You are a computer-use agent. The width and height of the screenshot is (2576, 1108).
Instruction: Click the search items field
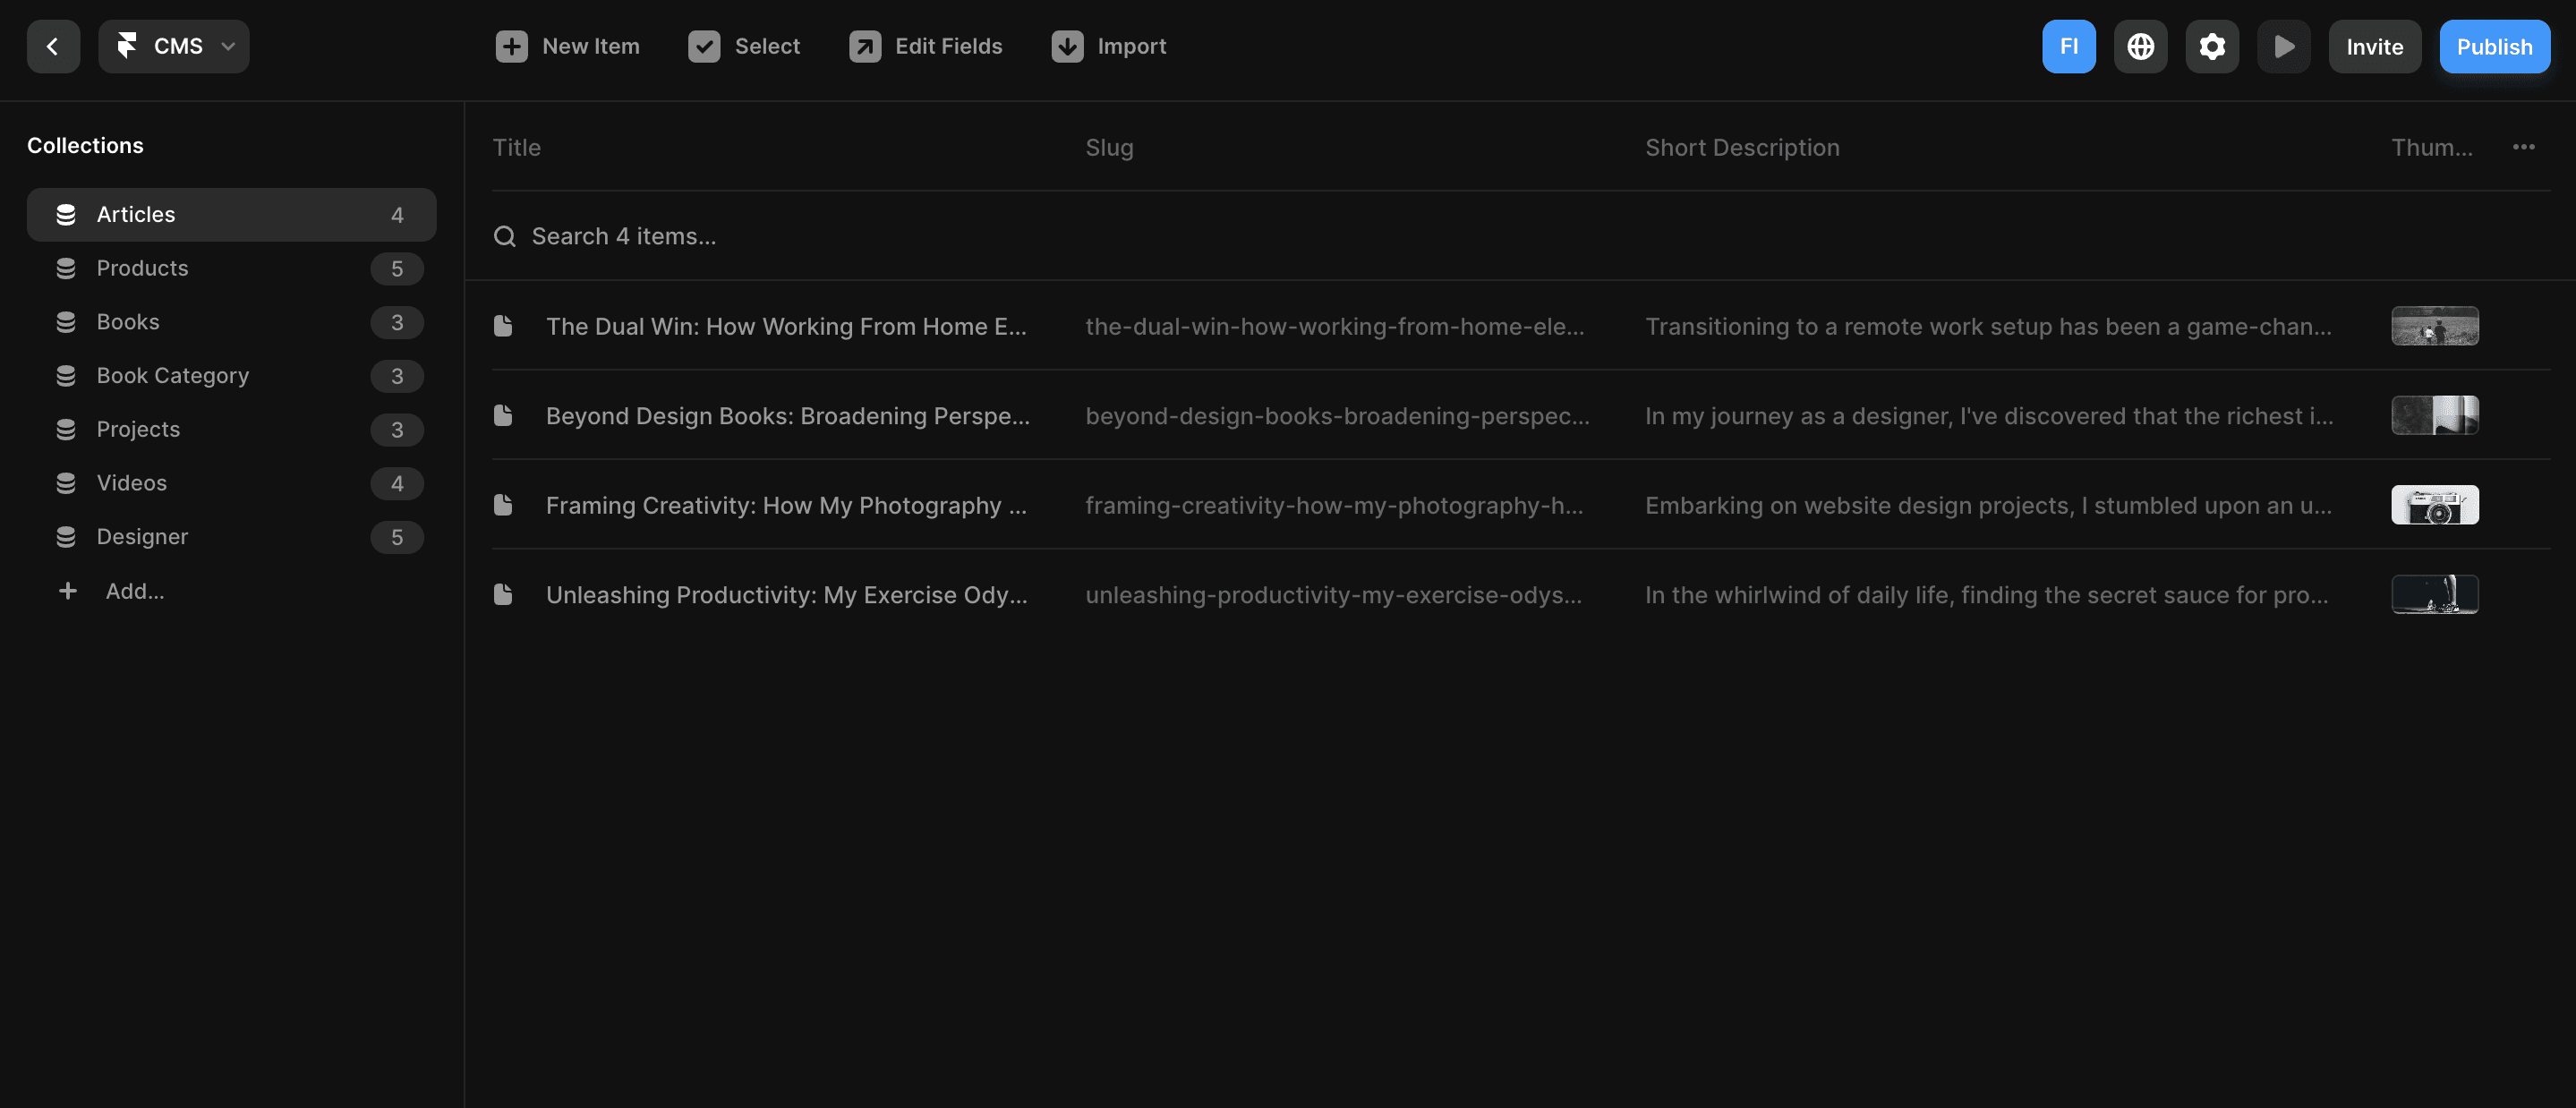click(622, 236)
